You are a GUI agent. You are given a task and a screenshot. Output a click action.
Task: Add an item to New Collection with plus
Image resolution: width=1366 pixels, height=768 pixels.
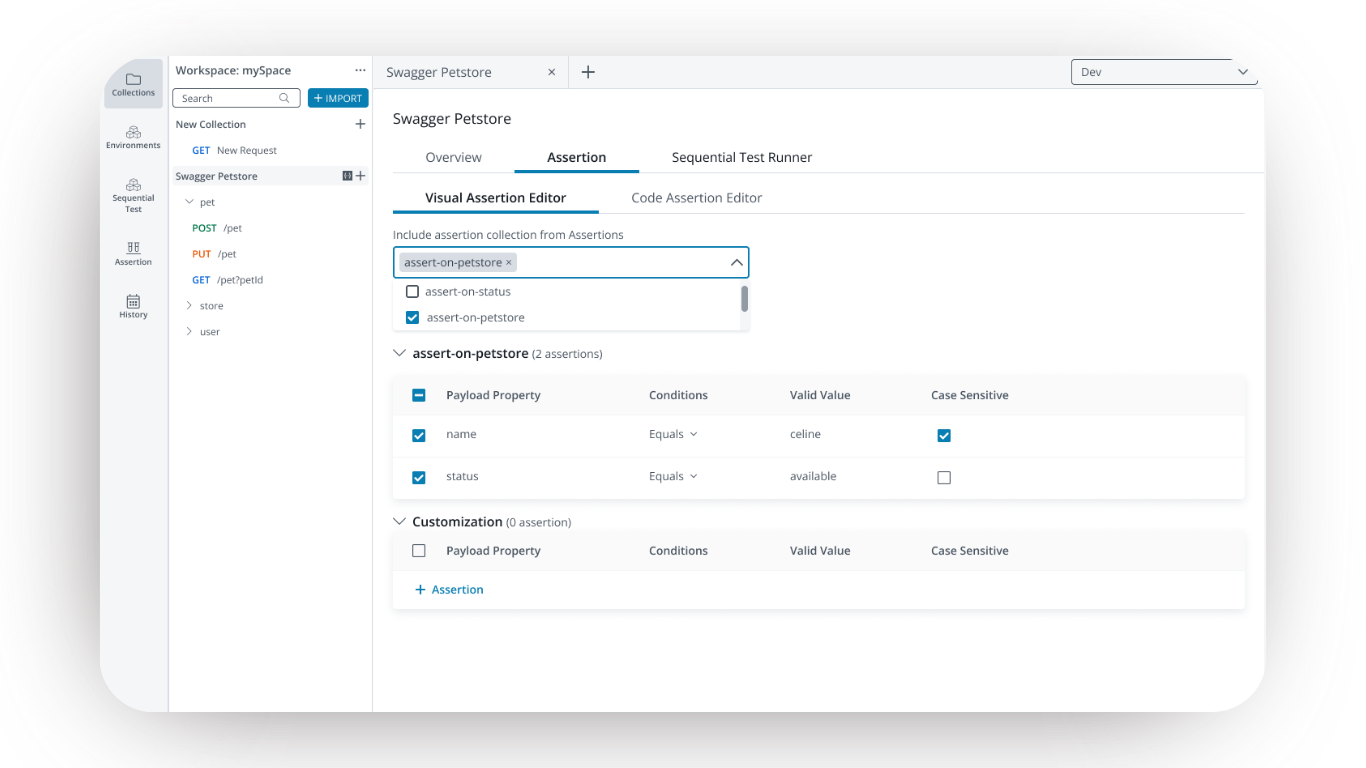click(x=360, y=125)
